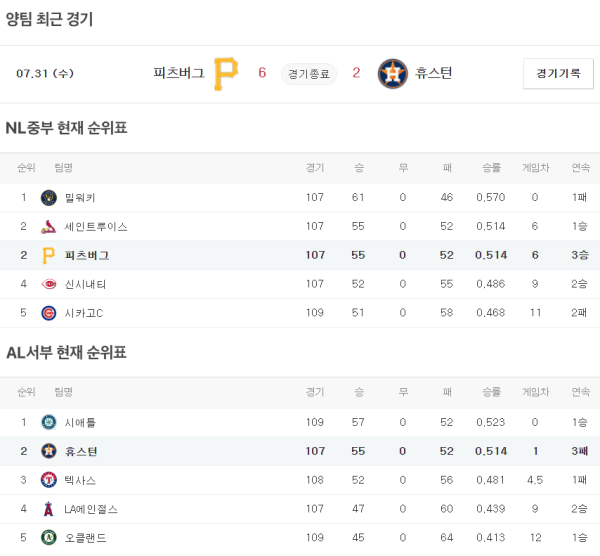Open the 밀워키 team link
The image size is (600, 556).
[x=80, y=198]
